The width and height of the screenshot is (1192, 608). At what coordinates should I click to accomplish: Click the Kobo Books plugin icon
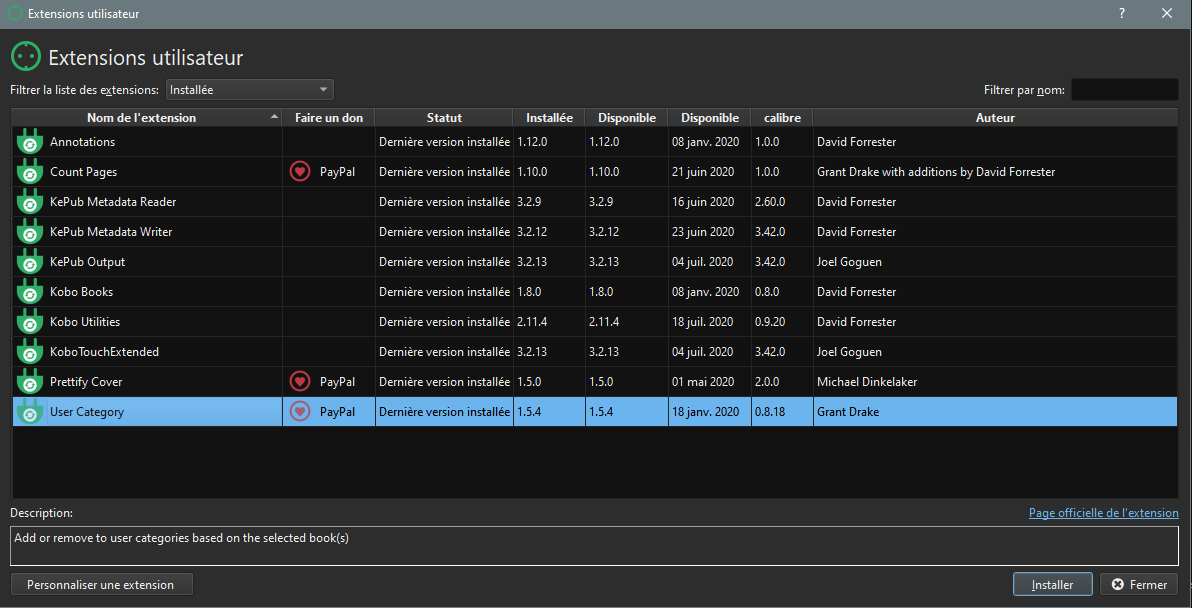point(30,292)
